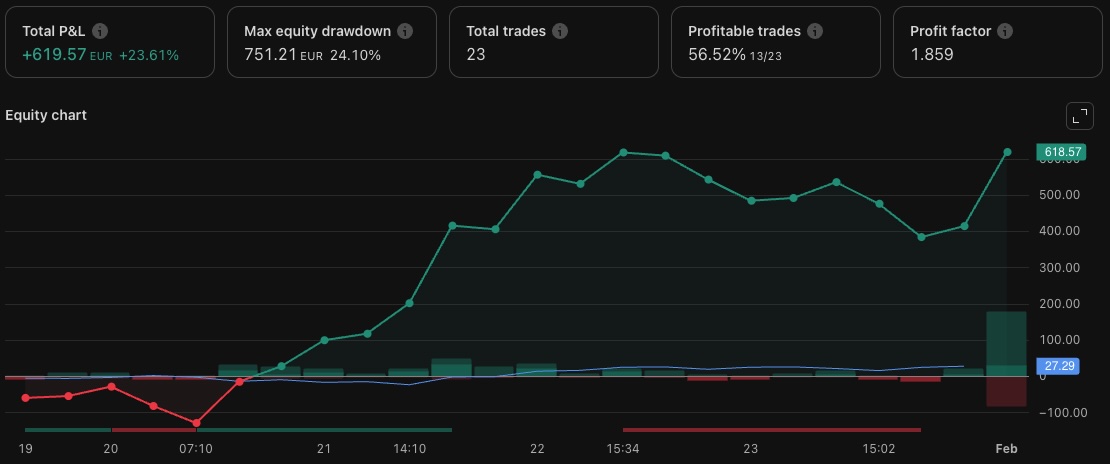
Task: Click the green 618.57 equity price label
Action: pos(1061,152)
